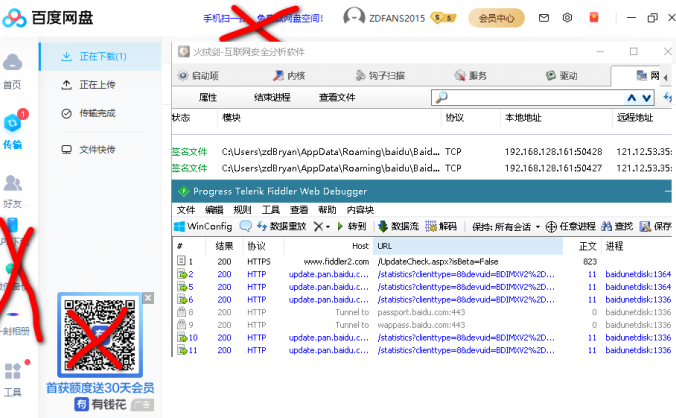Click 首获额度送30天会员 link
This screenshot has width=676, height=418.
(x=100, y=388)
